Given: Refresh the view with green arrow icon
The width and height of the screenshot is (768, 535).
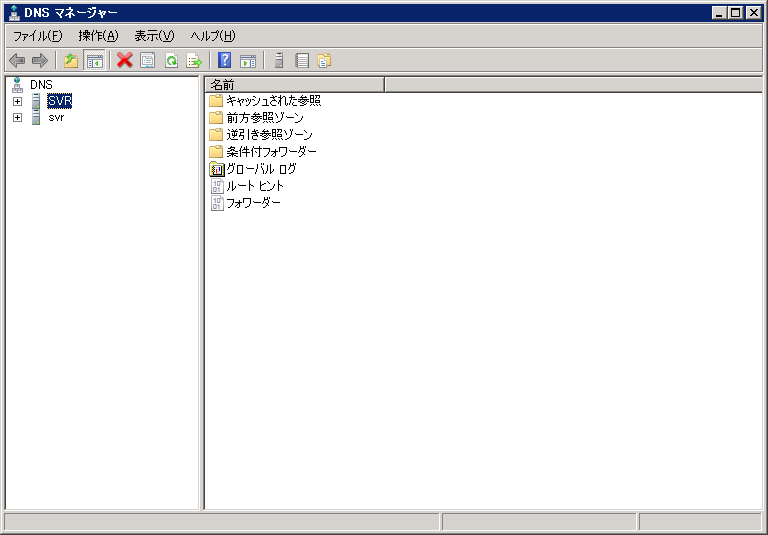Looking at the screenshot, I should [171, 61].
